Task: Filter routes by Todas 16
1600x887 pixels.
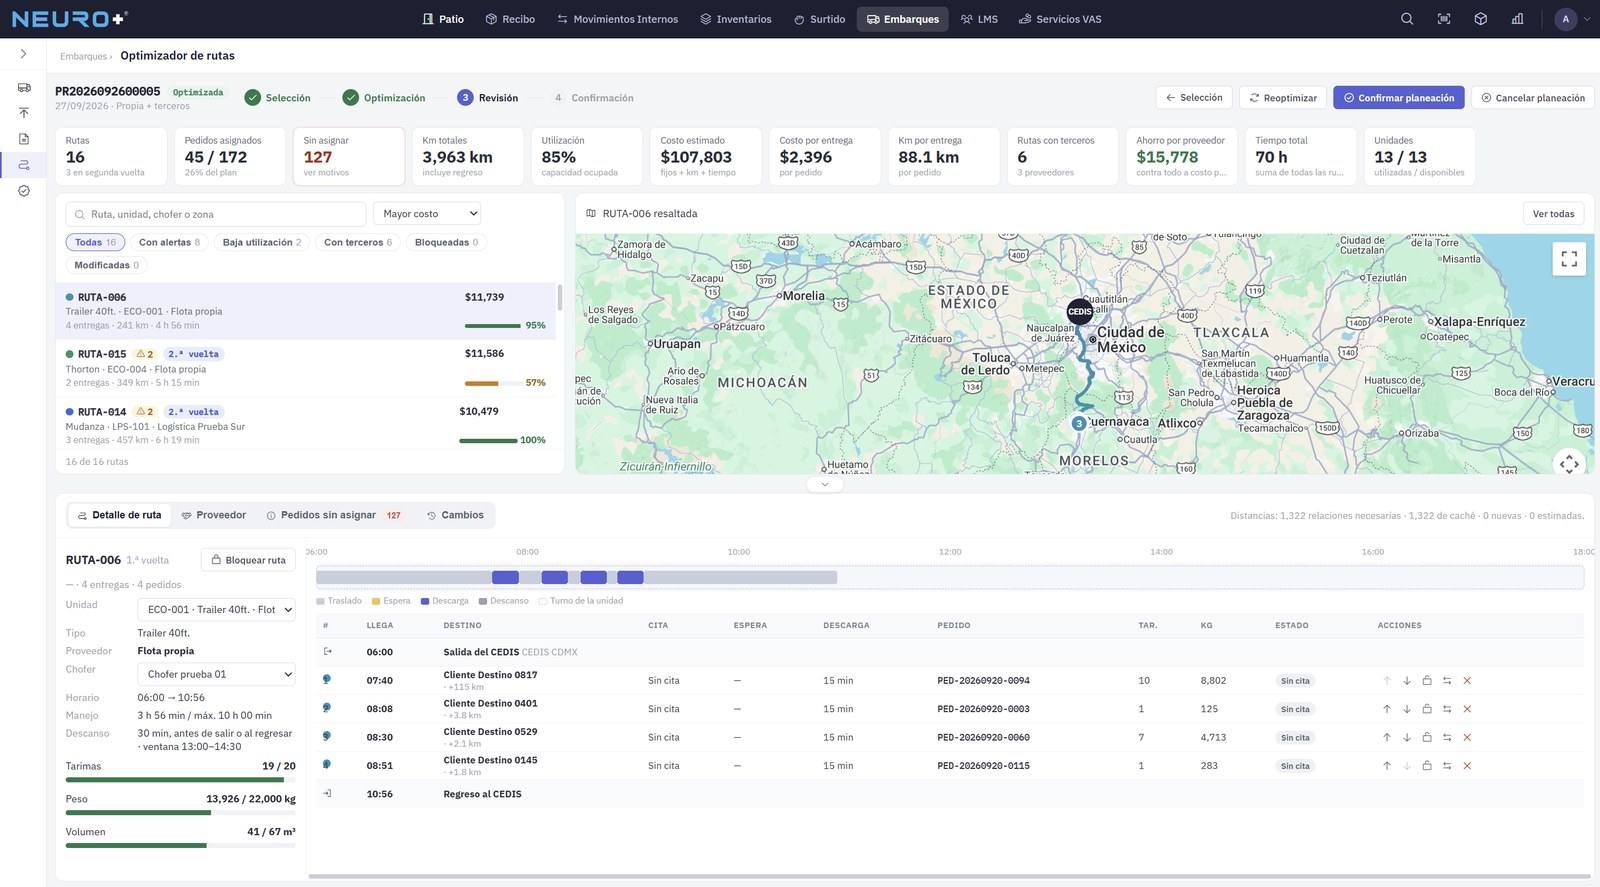Action: coord(96,242)
